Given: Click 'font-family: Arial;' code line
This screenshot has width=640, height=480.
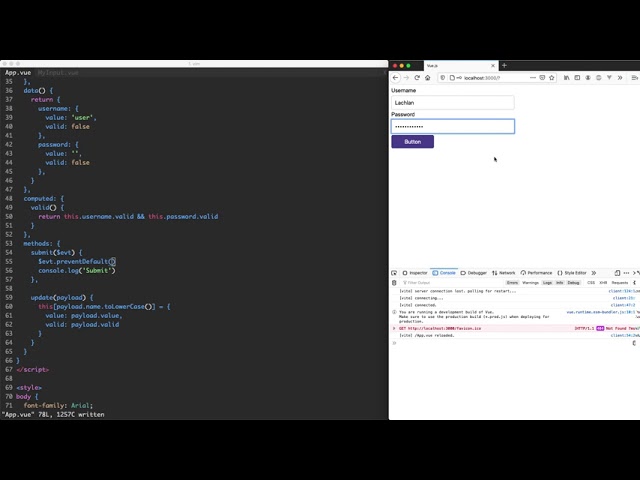Looking at the screenshot, I should 58,405.
